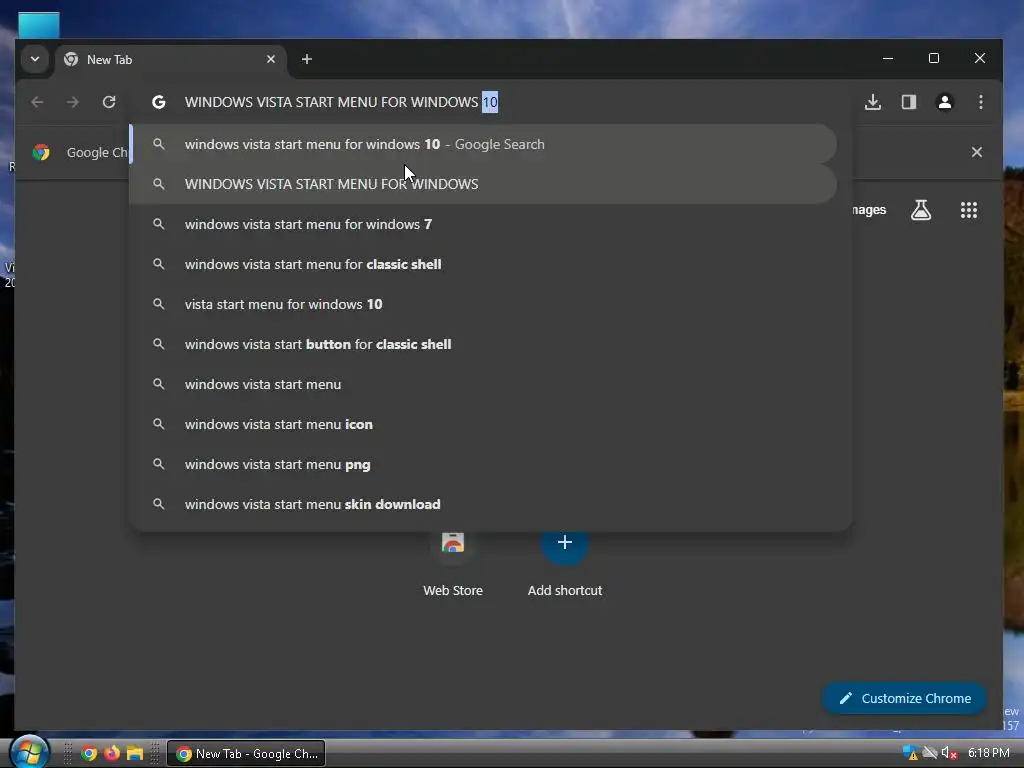Choose suggestion 'windows vista start menu for classic shell'
This screenshot has width=1024, height=768.
click(483, 264)
